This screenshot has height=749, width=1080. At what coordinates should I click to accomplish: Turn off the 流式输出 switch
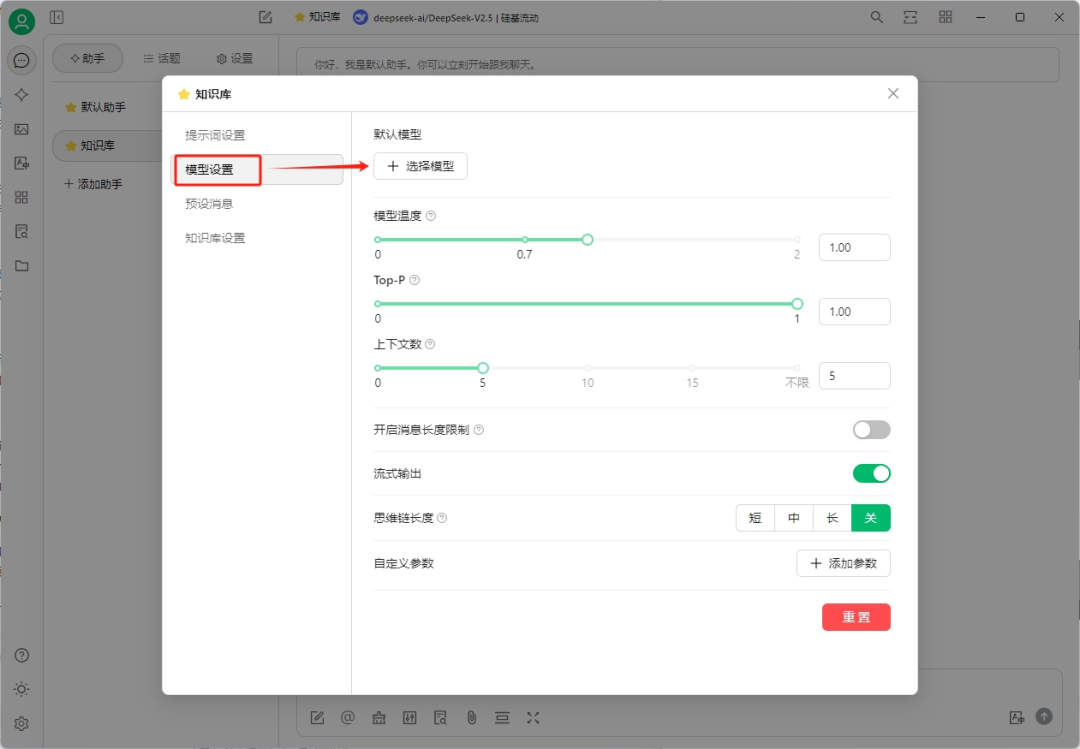click(871, 473)
